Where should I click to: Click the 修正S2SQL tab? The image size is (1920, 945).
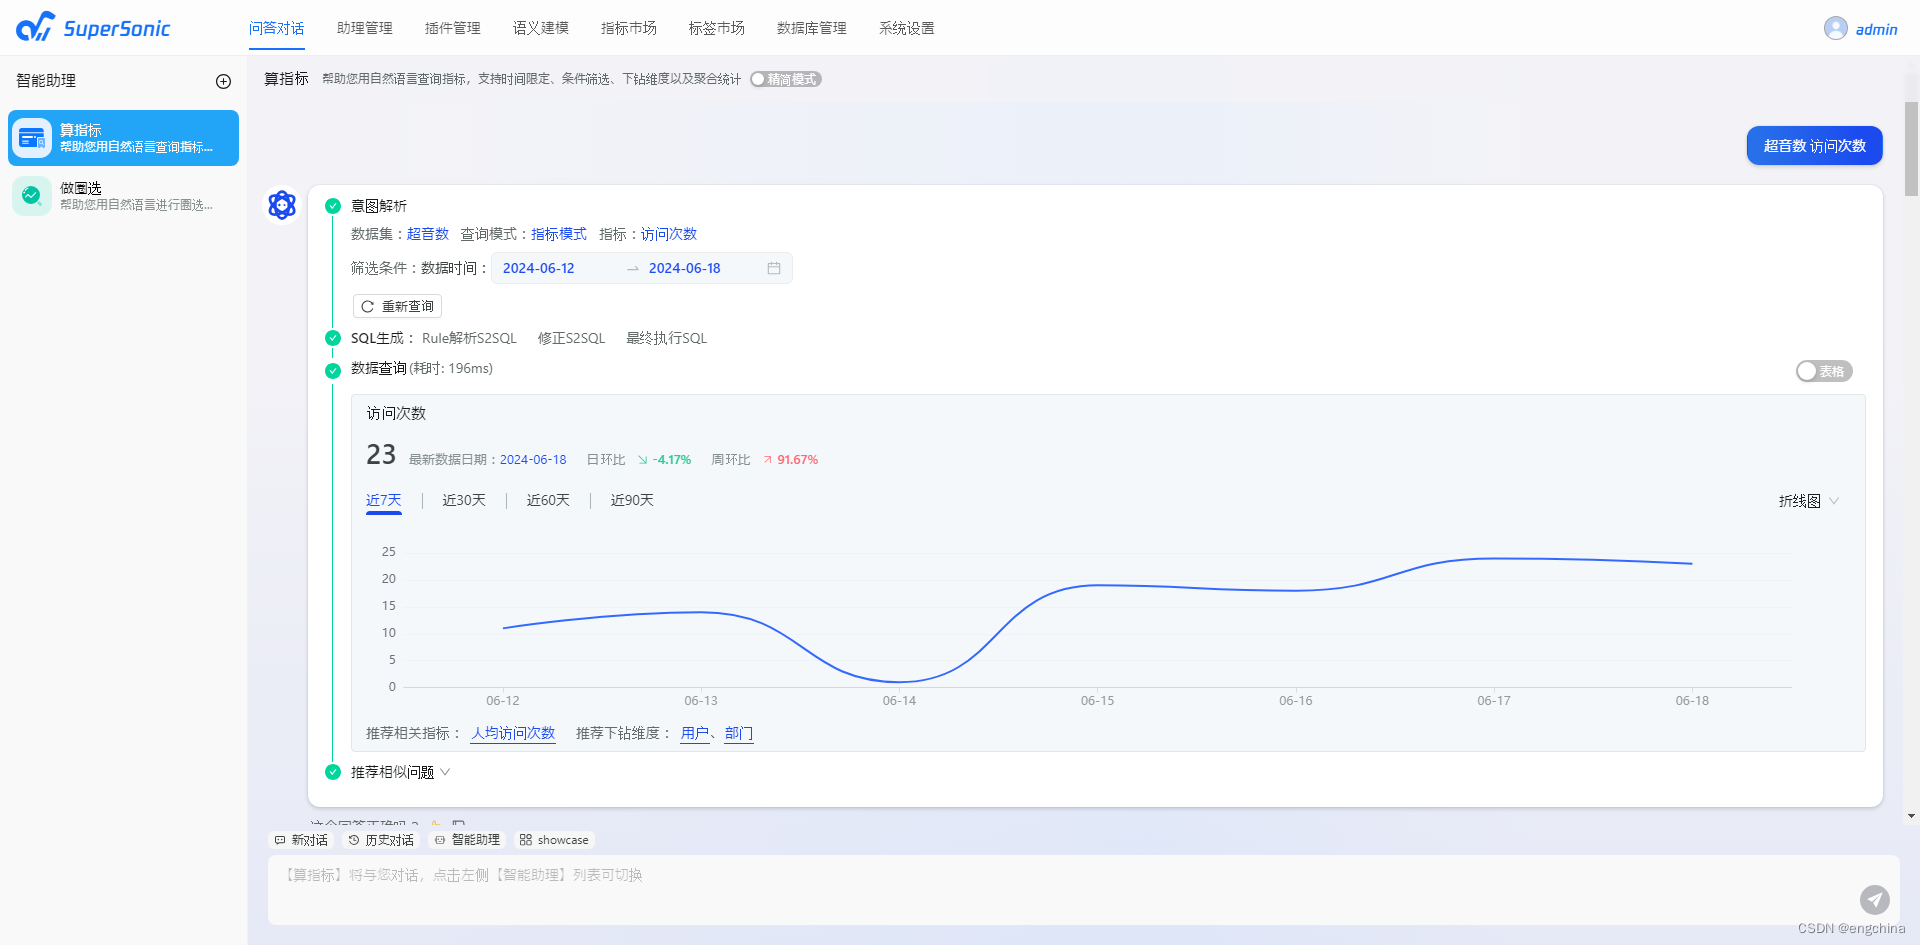(572, 338)
